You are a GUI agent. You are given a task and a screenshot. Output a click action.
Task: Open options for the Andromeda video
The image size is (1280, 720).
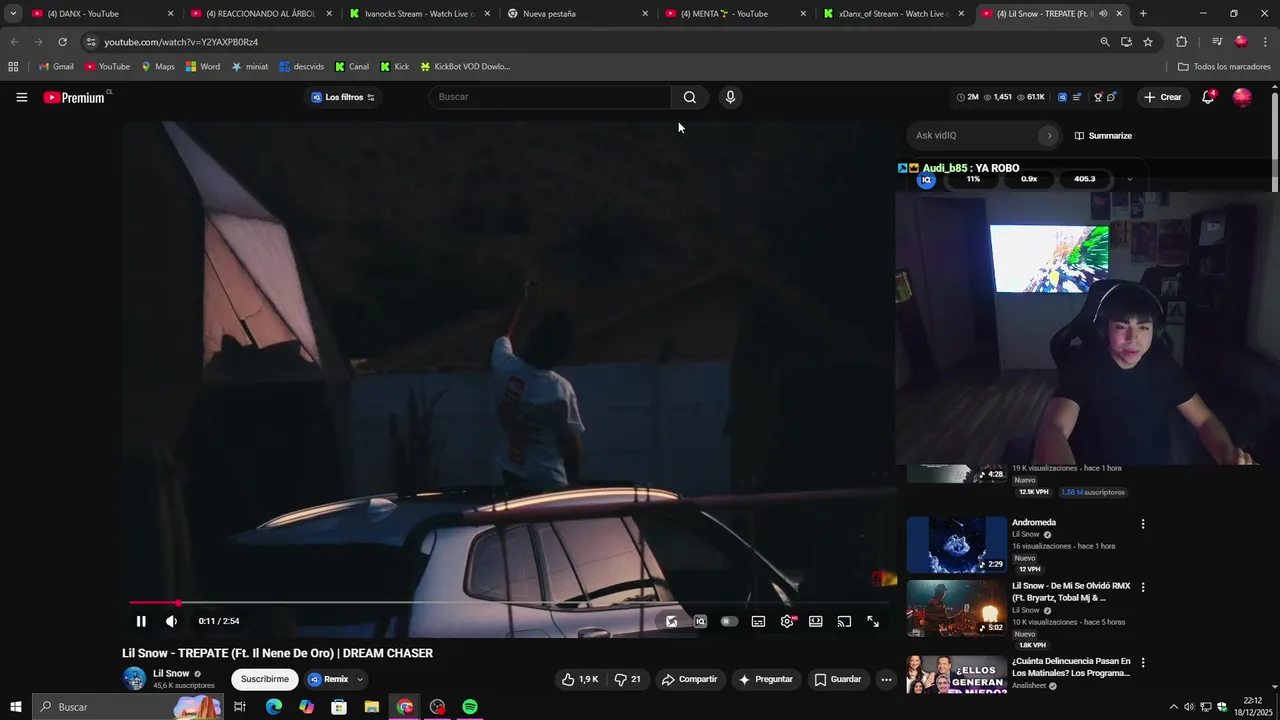click(1143, 524)
